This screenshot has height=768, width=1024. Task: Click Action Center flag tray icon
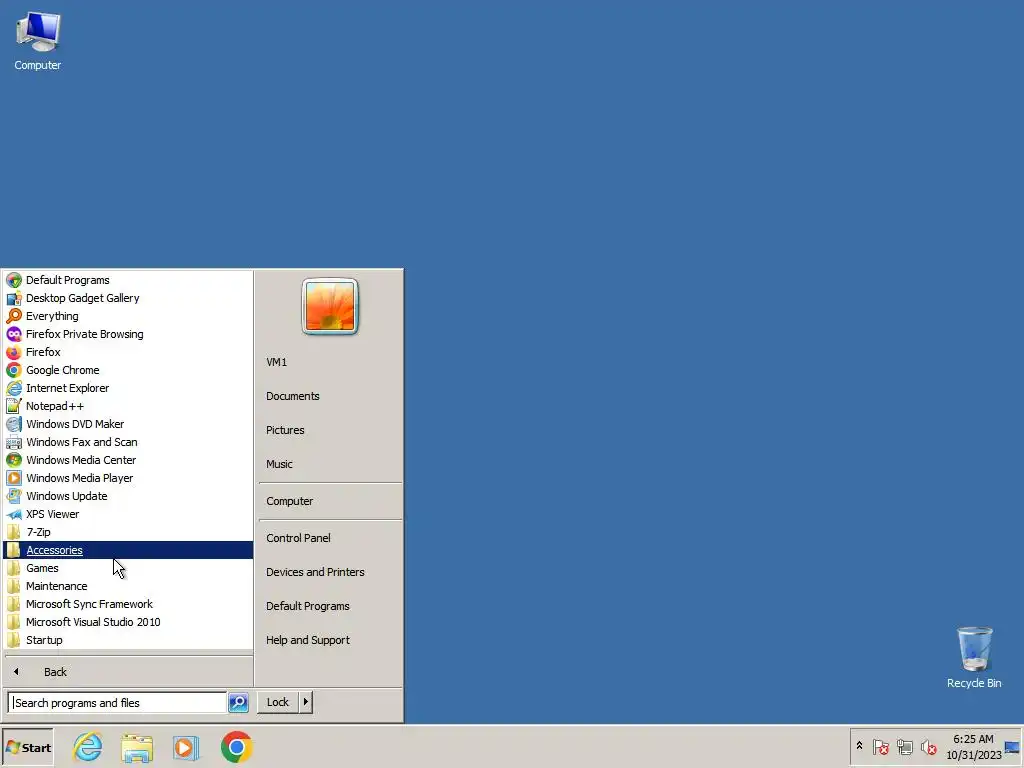pos(880,746)
